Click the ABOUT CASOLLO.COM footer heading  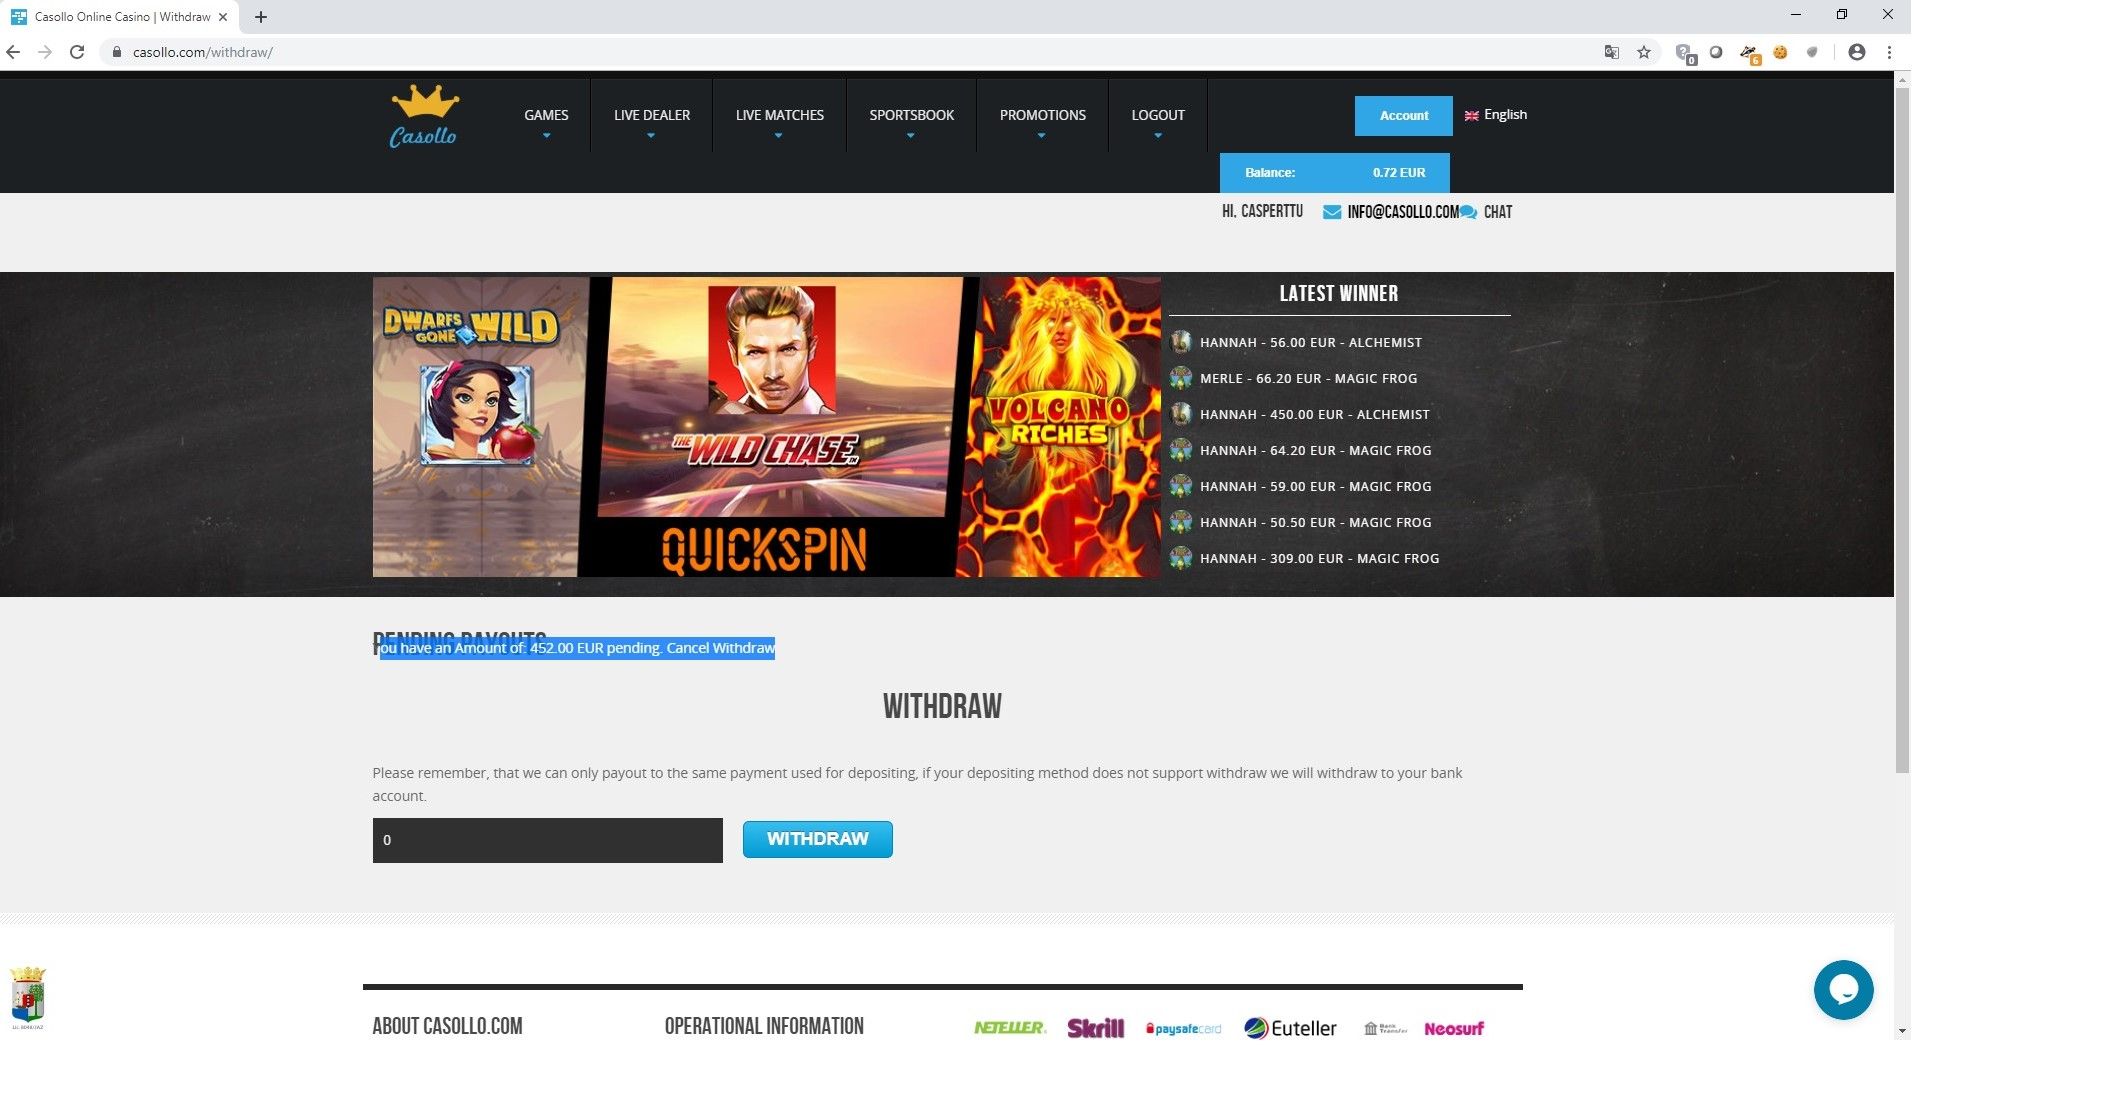pos(447,1026)
